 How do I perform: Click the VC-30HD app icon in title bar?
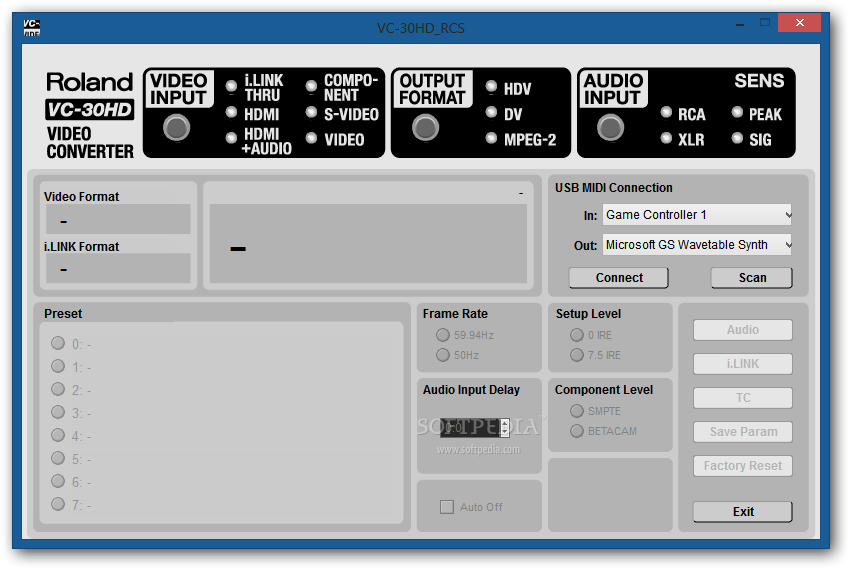pyautogui.click(x=31, y=28)
